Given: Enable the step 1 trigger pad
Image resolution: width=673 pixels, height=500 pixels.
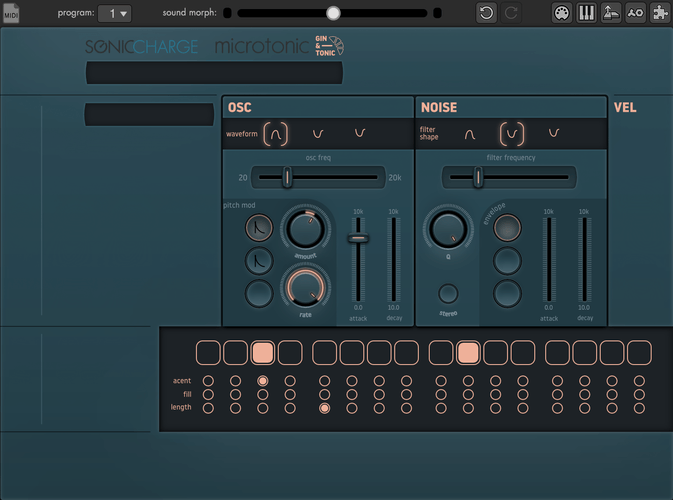Looking at the screenshot, I should click(x=208, y=353).
